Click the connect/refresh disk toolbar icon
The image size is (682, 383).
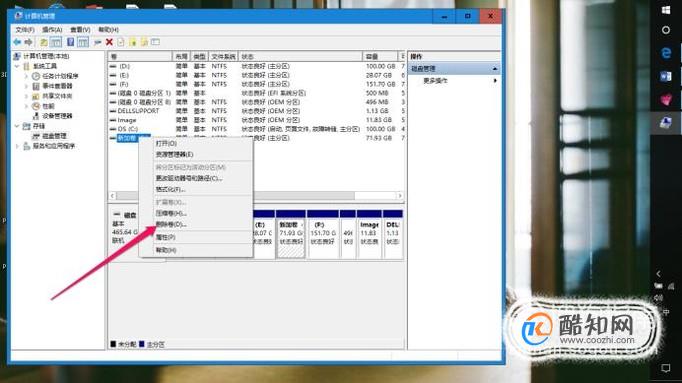97,42
